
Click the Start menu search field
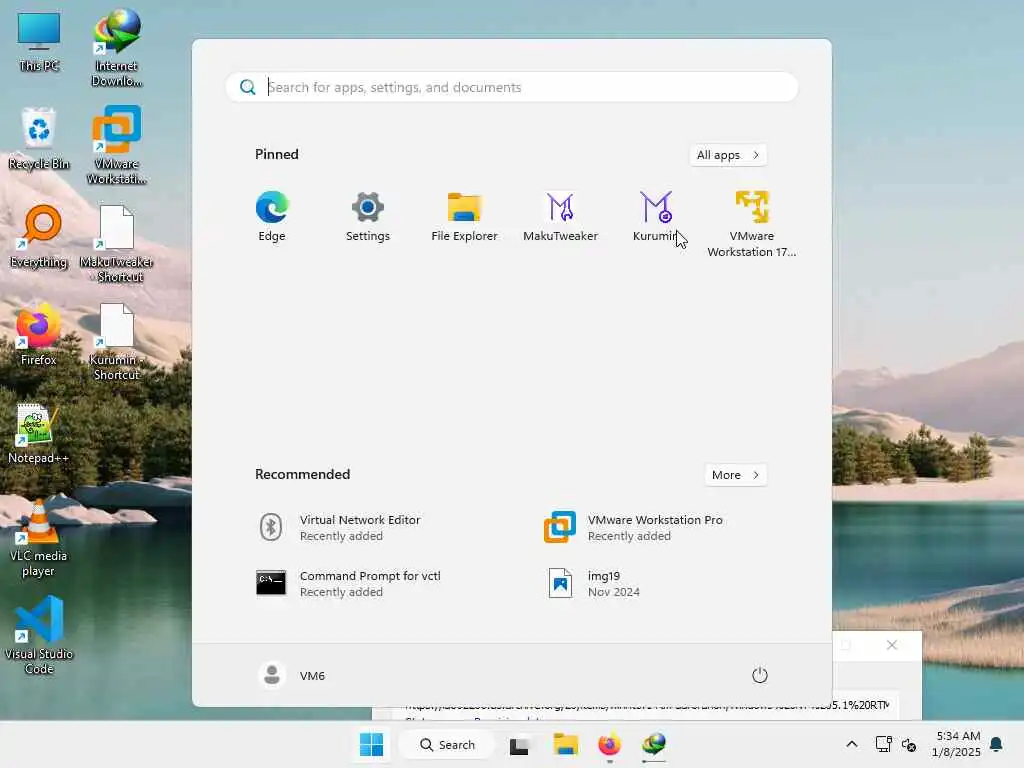coord(512,87)
